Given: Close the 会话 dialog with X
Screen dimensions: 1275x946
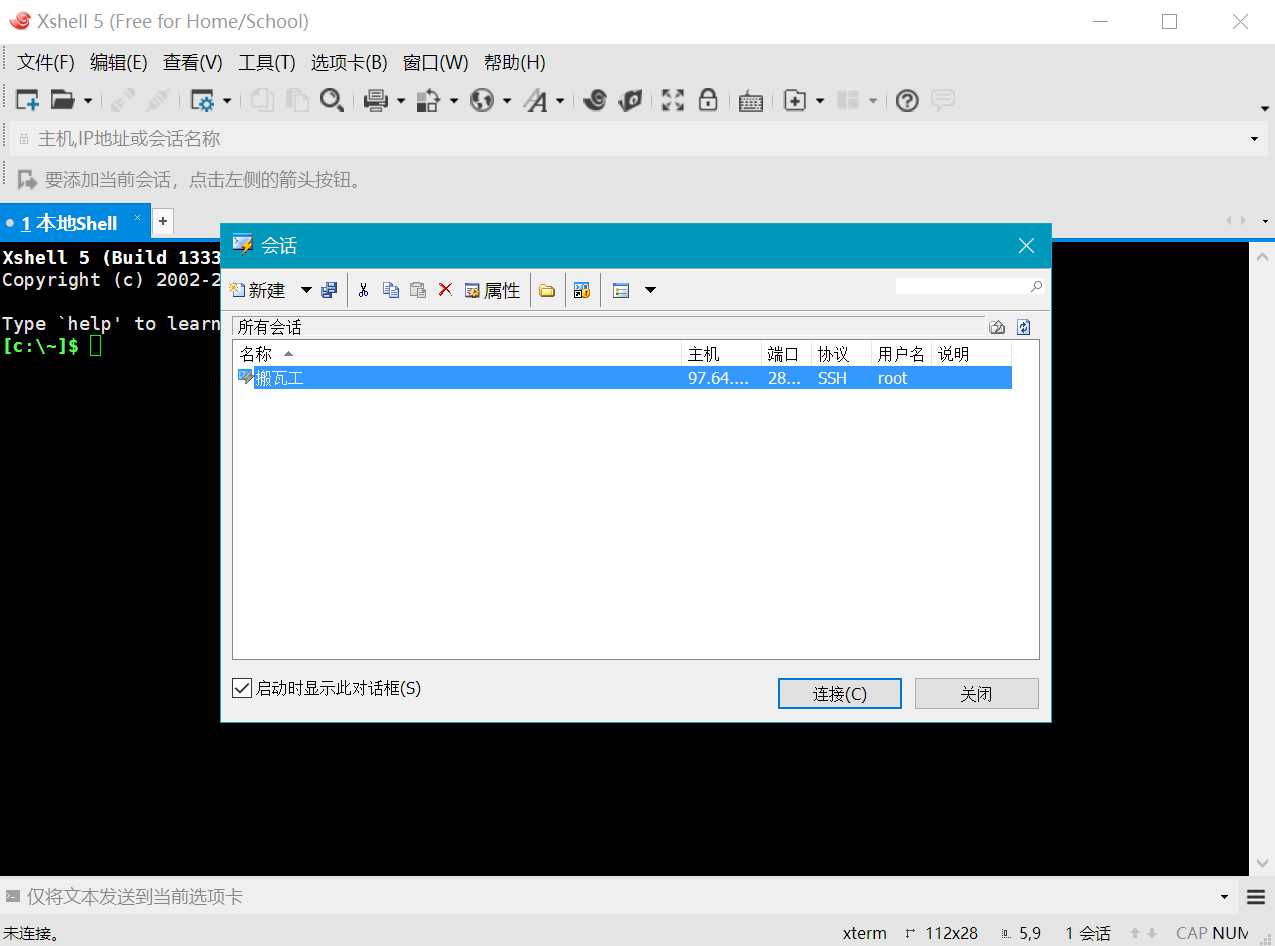Looking at the screenshot, I should (1026, 246).
